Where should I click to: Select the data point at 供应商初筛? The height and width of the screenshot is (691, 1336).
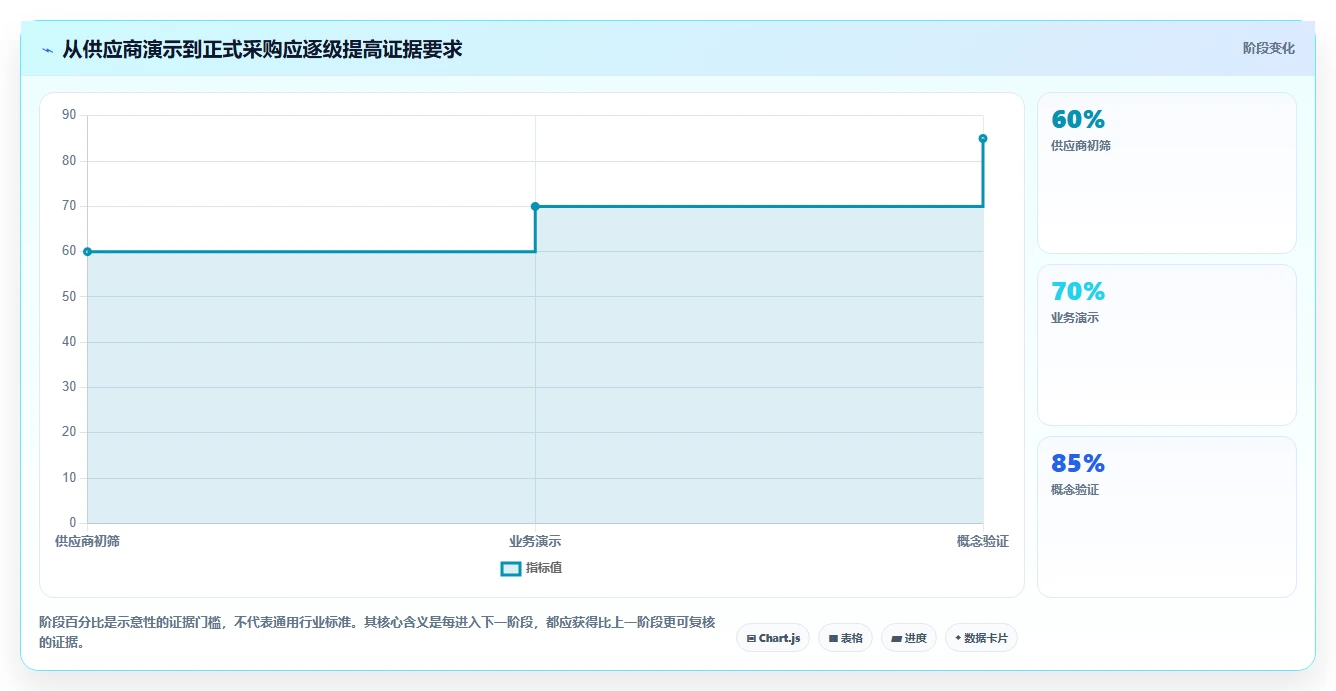click(x=87, y=252)
